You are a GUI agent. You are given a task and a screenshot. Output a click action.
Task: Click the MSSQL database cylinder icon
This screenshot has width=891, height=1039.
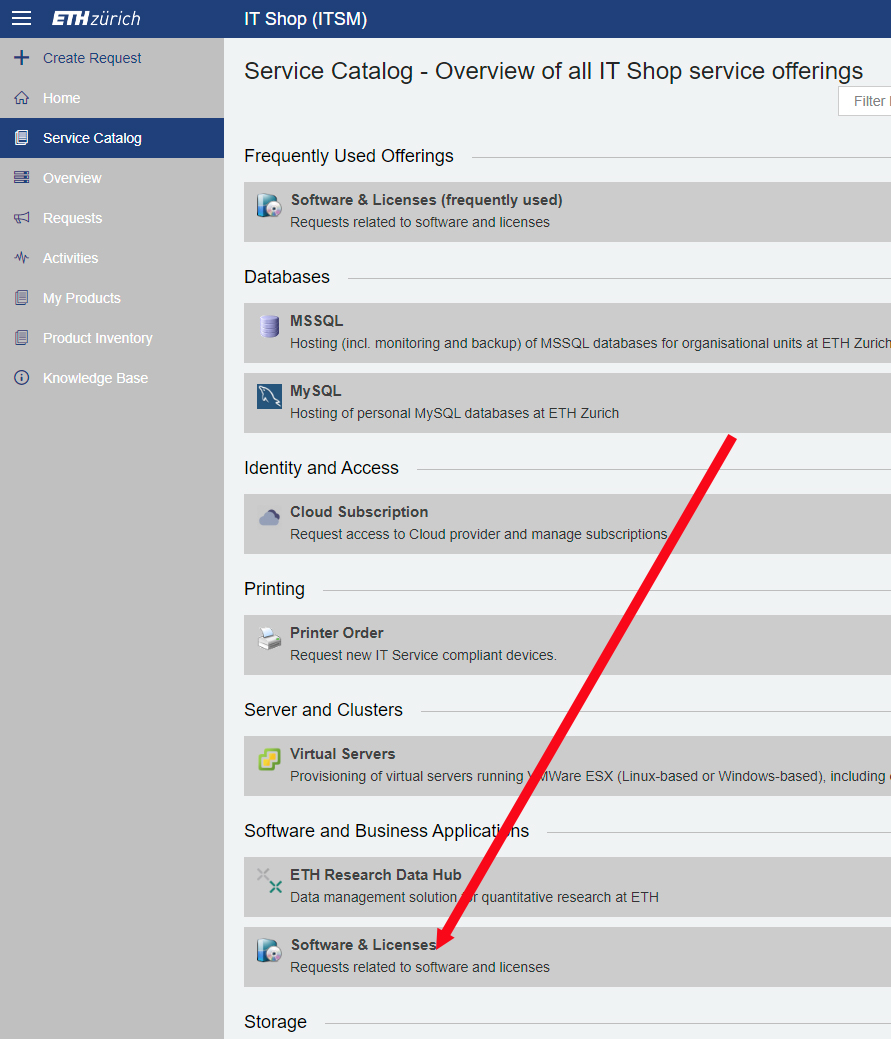pos(269,326)
